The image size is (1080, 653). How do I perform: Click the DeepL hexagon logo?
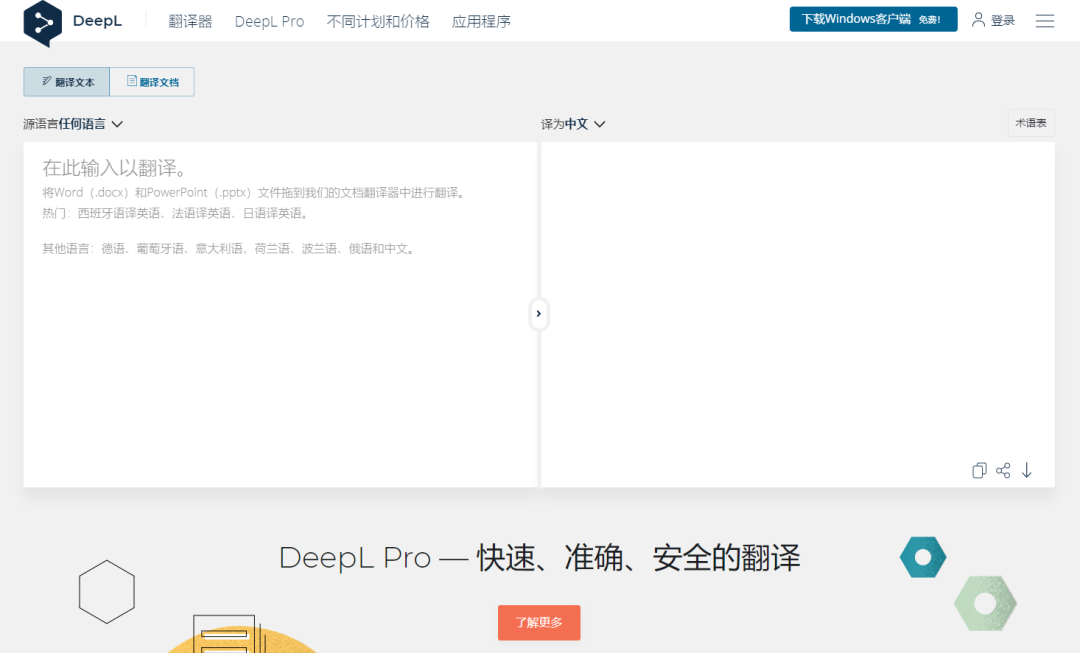(43, 23)
